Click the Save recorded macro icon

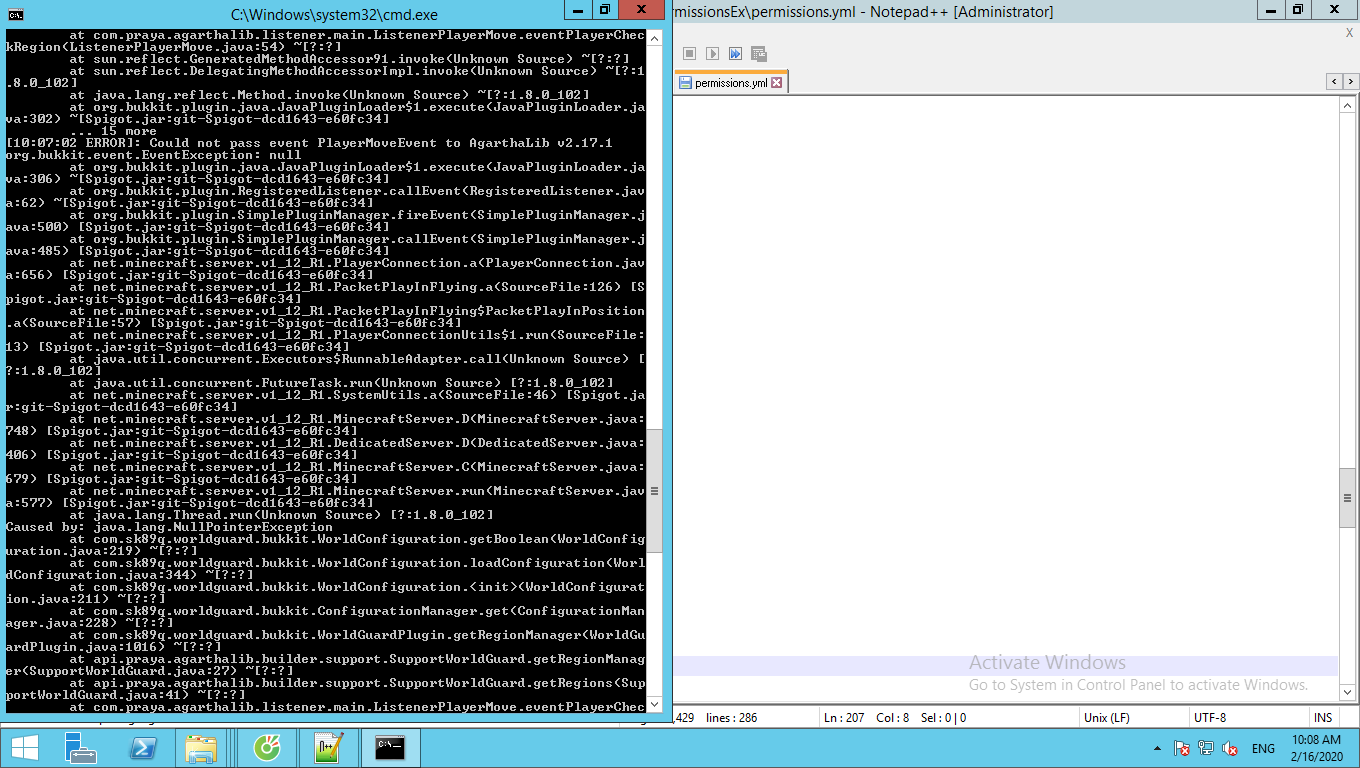point(758,53)
